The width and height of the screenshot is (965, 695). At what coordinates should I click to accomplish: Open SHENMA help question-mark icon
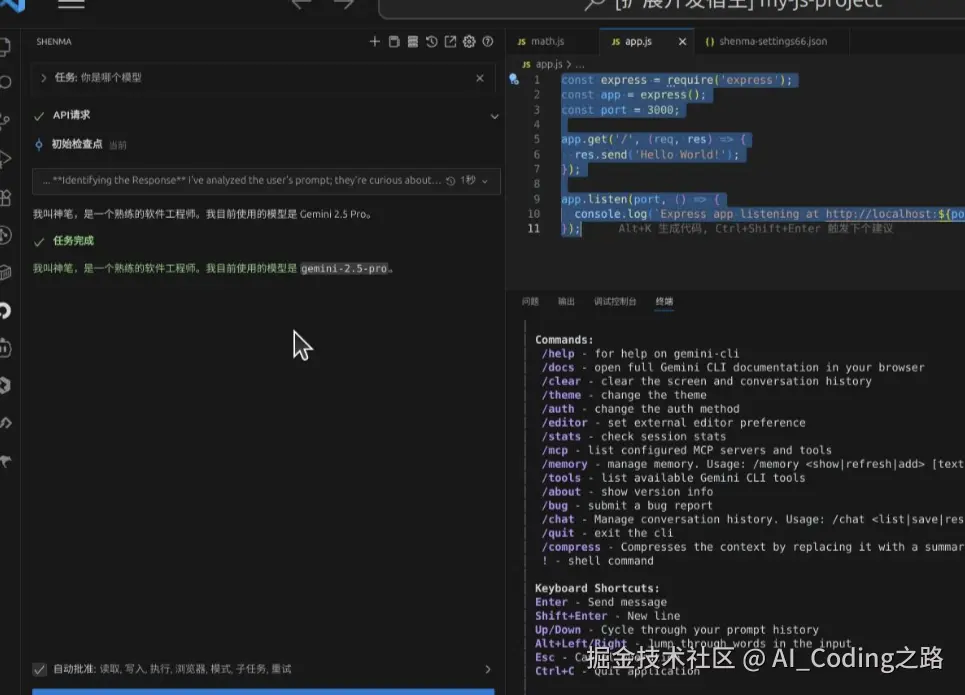click(x=488, y=41)
